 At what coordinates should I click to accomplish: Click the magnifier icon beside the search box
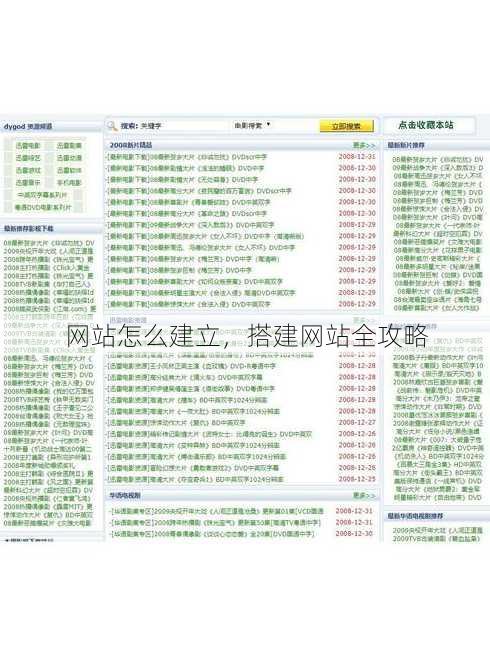[x=112, y=126]
